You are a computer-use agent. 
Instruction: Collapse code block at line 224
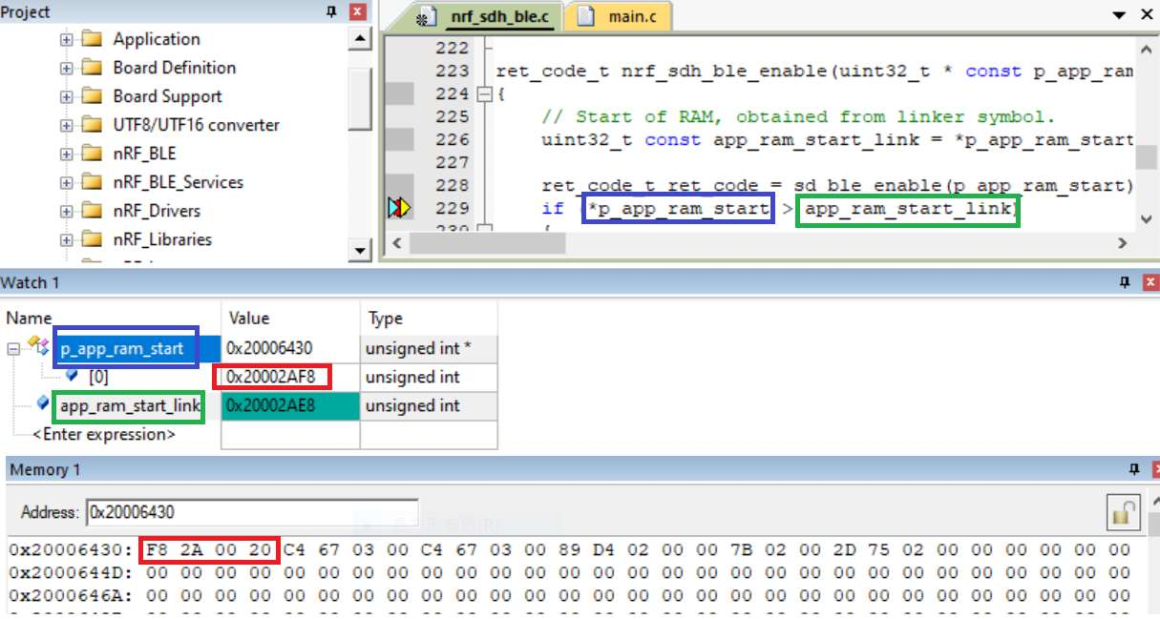485,95
